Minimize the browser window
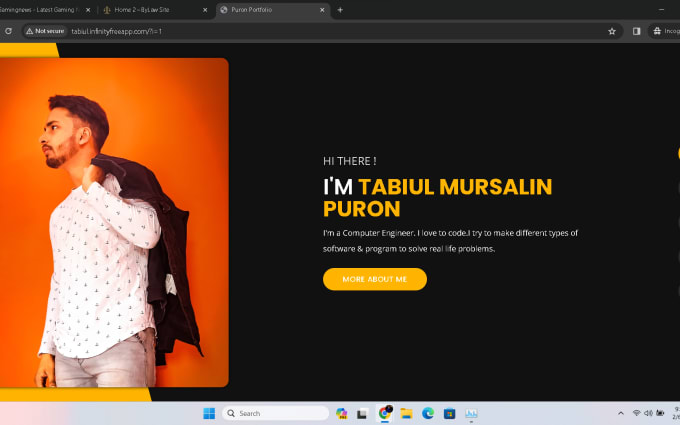680x425 pixels. click(x=661, y=10)
